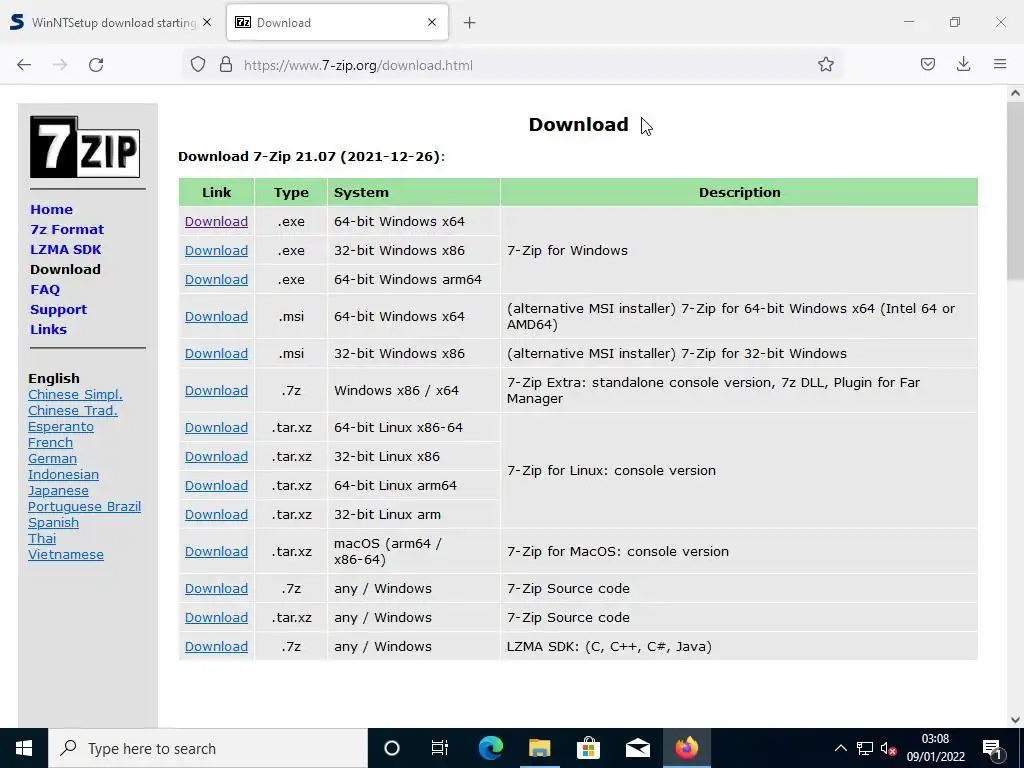Switch language to German

tap(52, 458)
